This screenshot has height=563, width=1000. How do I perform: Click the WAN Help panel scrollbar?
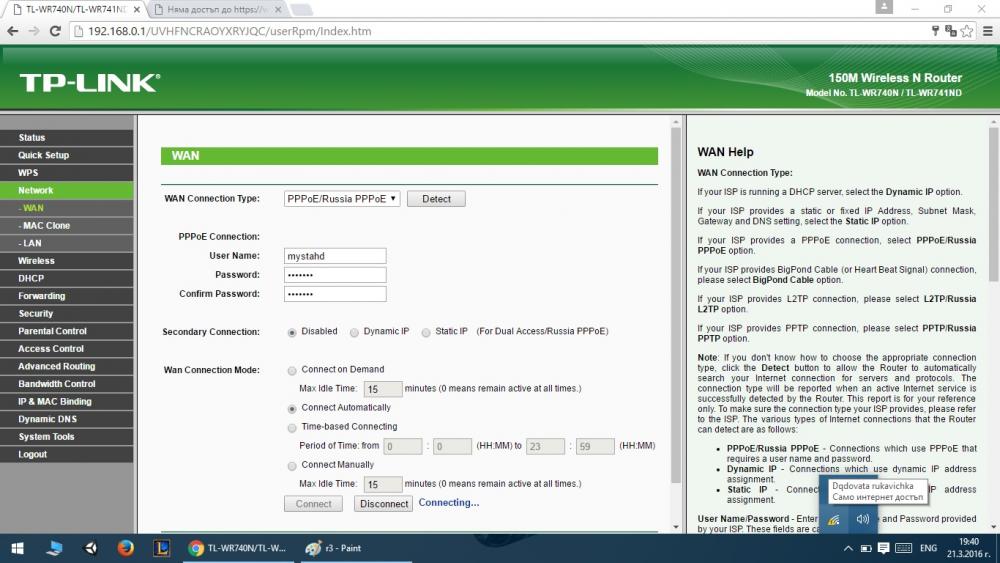pyautogui.click(x=994, y=204)
